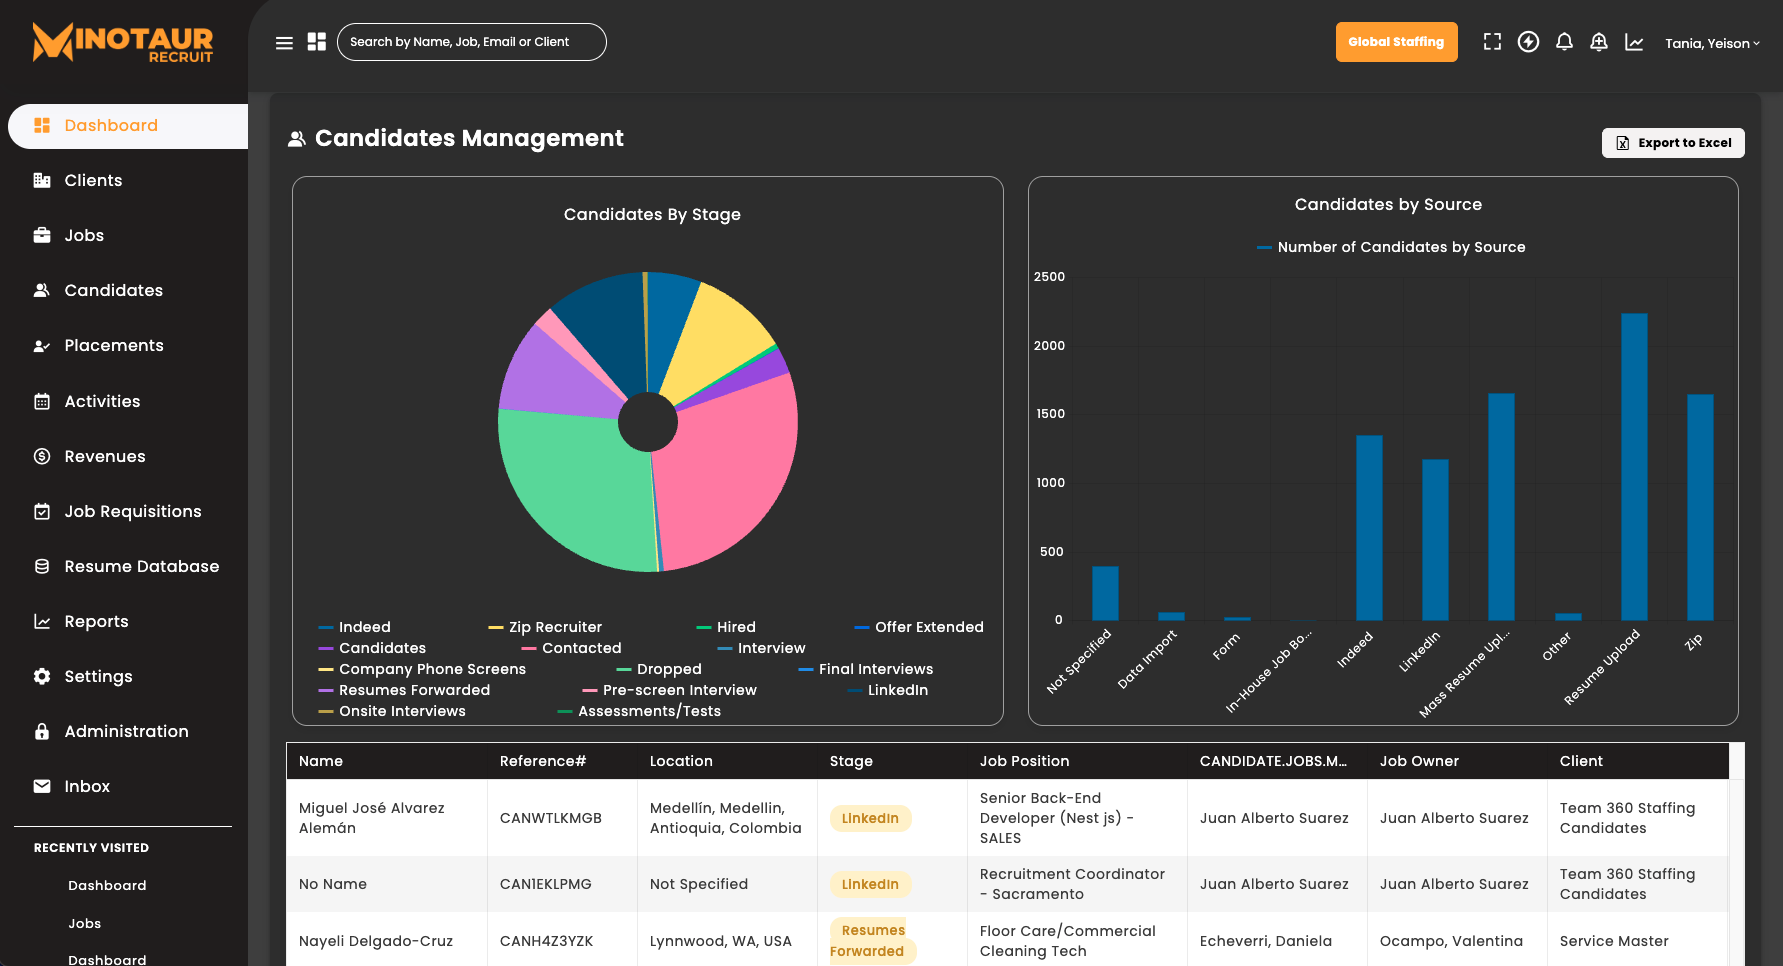Open the Jobs menu item

pyautogui.click(x=84, y=235)
